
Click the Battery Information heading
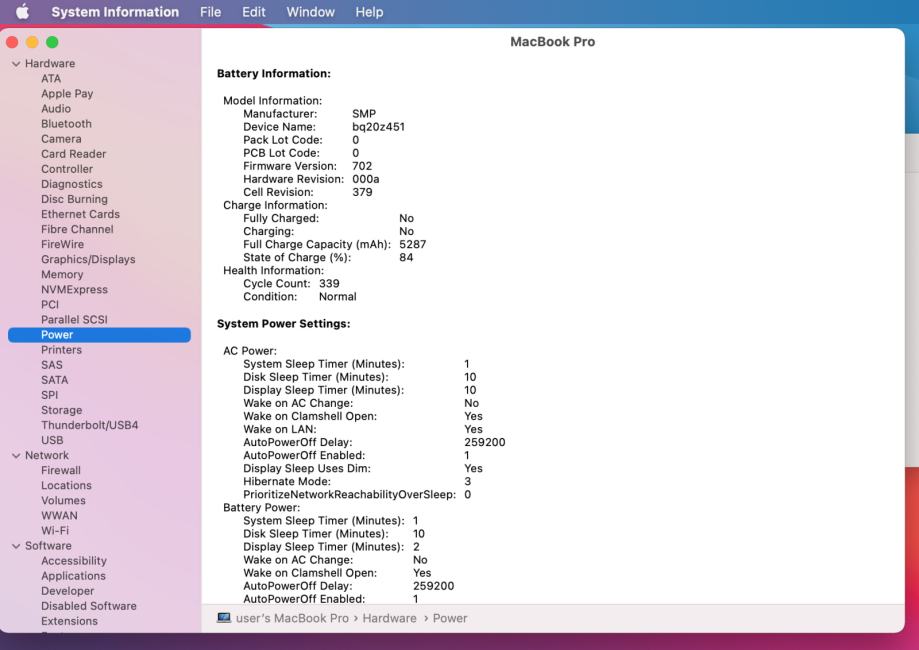[x=274, y=73]
